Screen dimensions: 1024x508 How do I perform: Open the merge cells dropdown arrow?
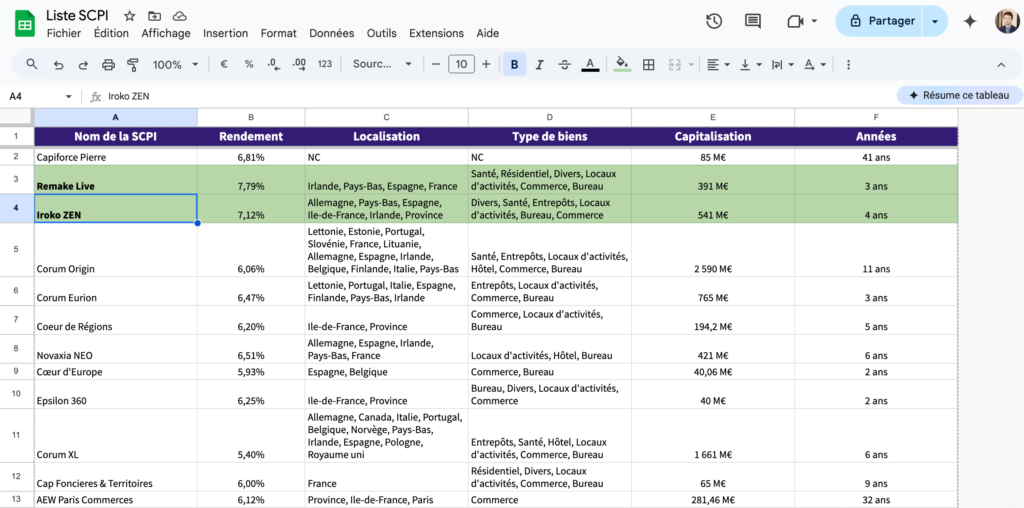pos(691,64)
